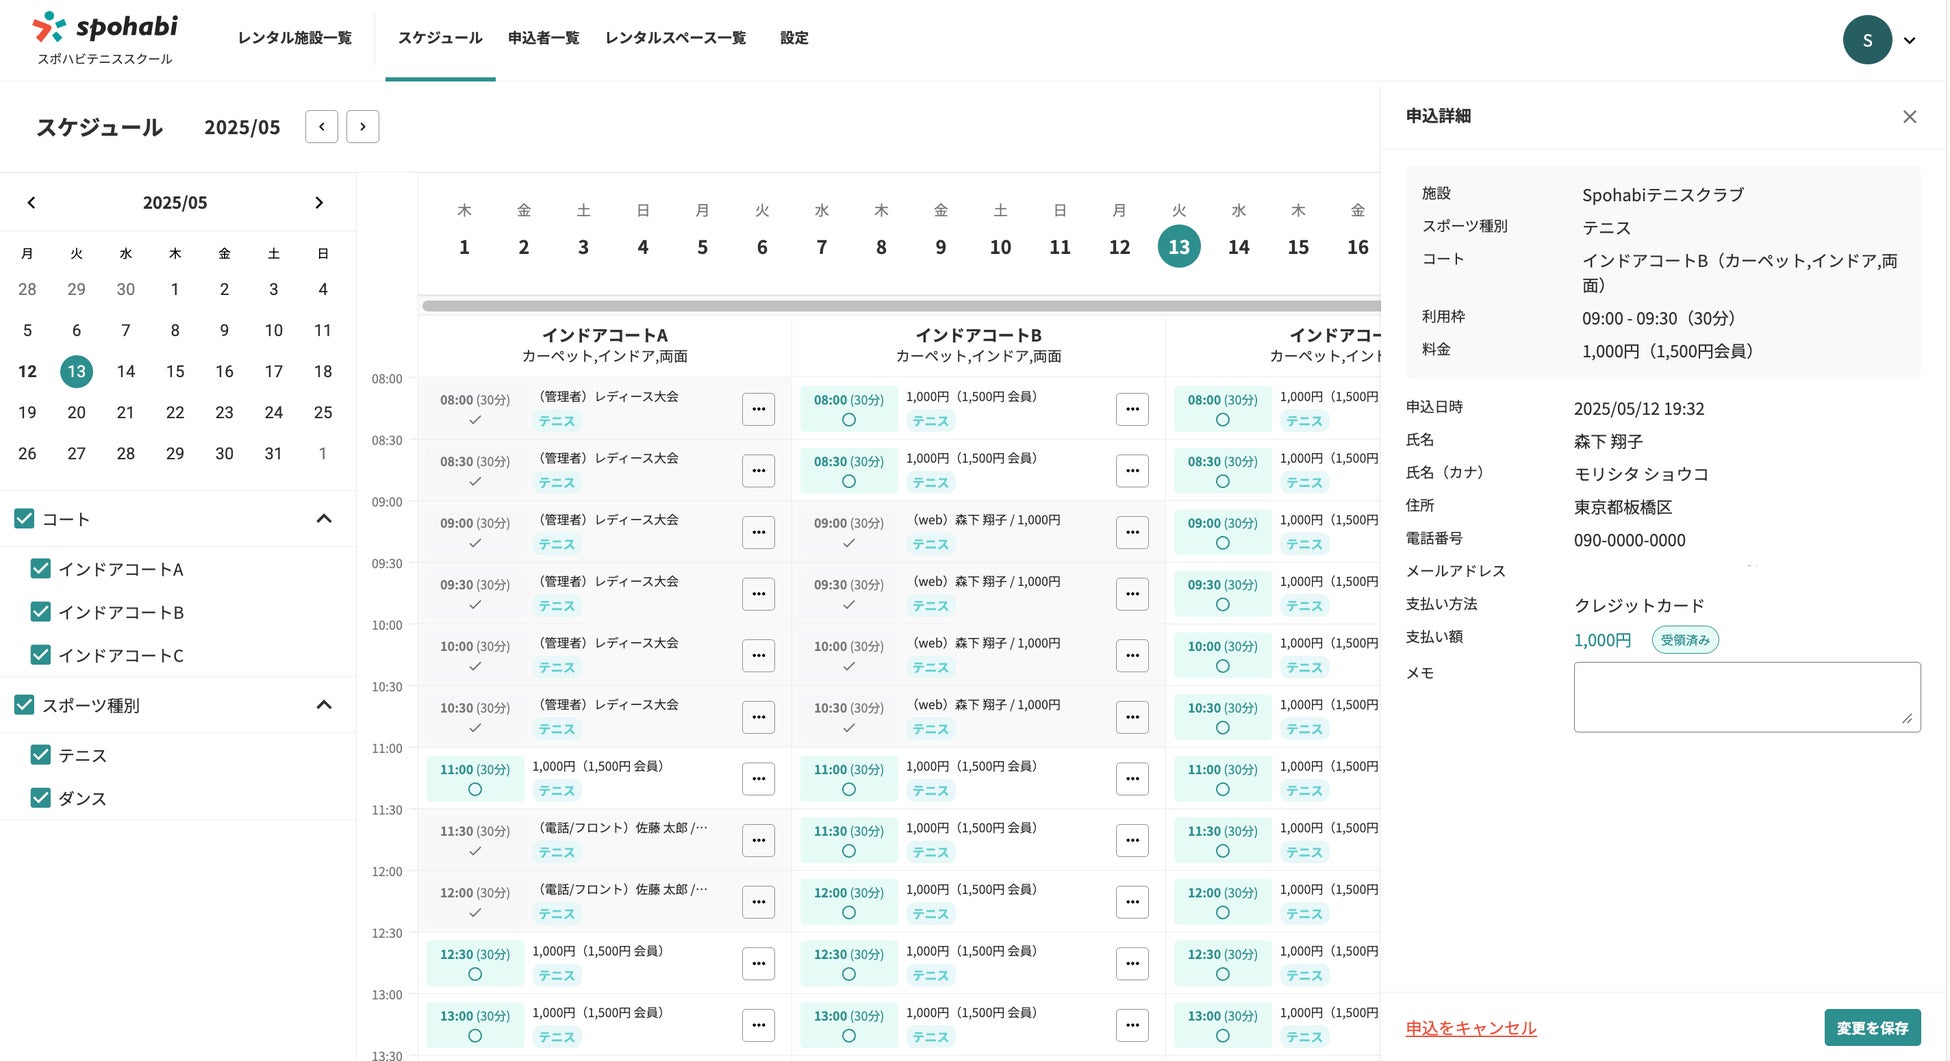1950x1061 pixels.
Task: Toggle the スポーツ種別 group checkbox
Action: coord(24,705)
